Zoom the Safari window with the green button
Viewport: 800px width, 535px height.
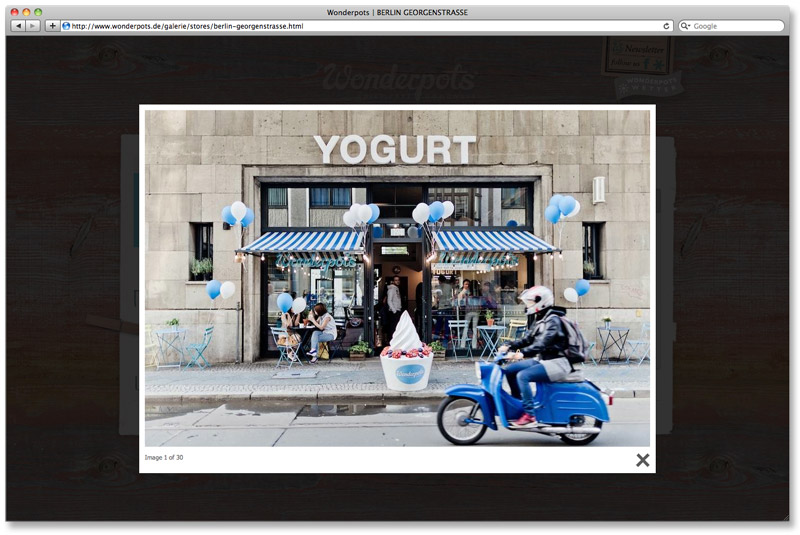[x=38, y=12]
